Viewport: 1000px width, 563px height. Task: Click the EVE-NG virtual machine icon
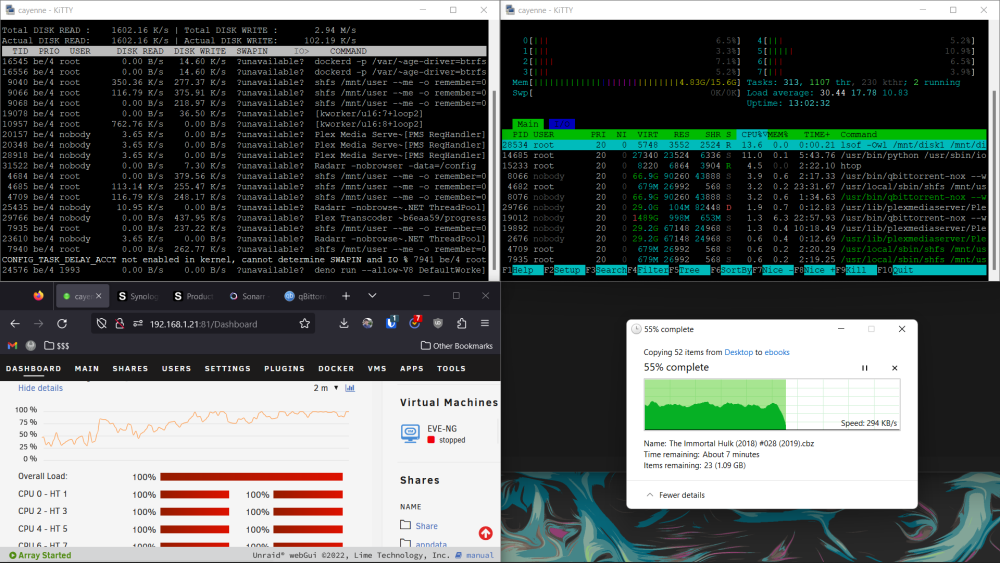(410, 434)
